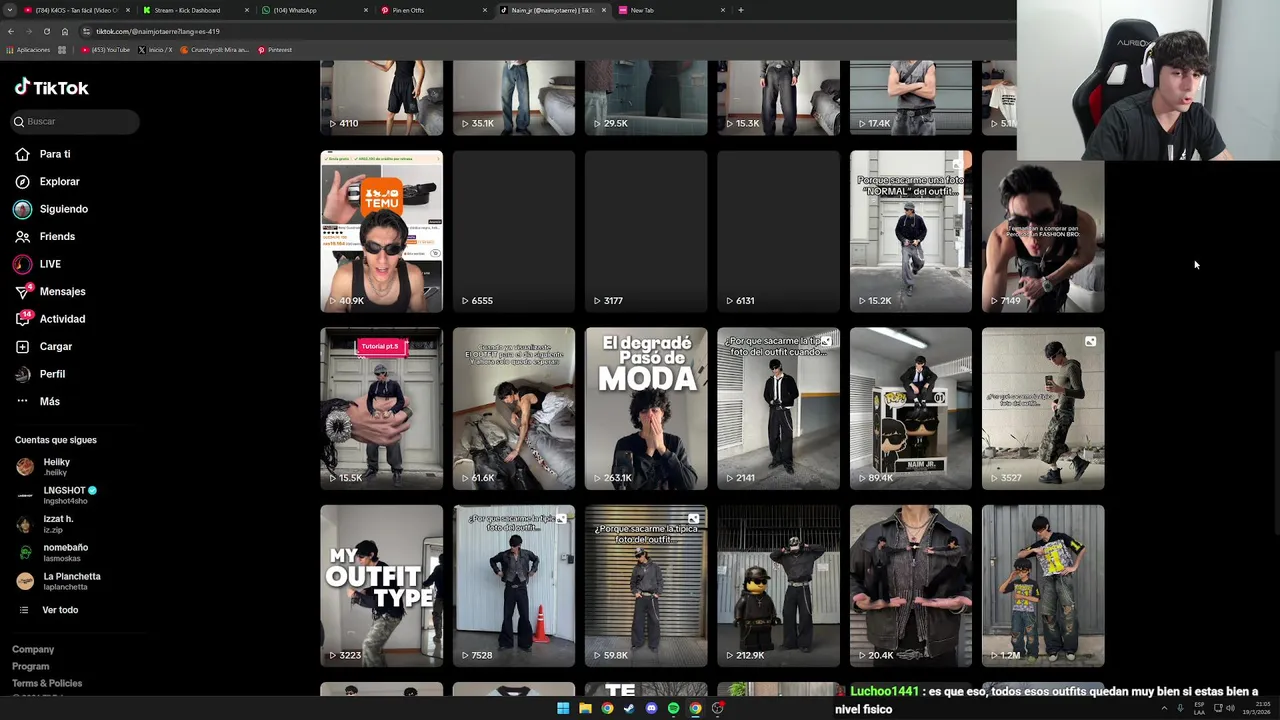The image size is (1280, 720).
Task: Open the La Planchetta followed account
Action: coord(59,581)
